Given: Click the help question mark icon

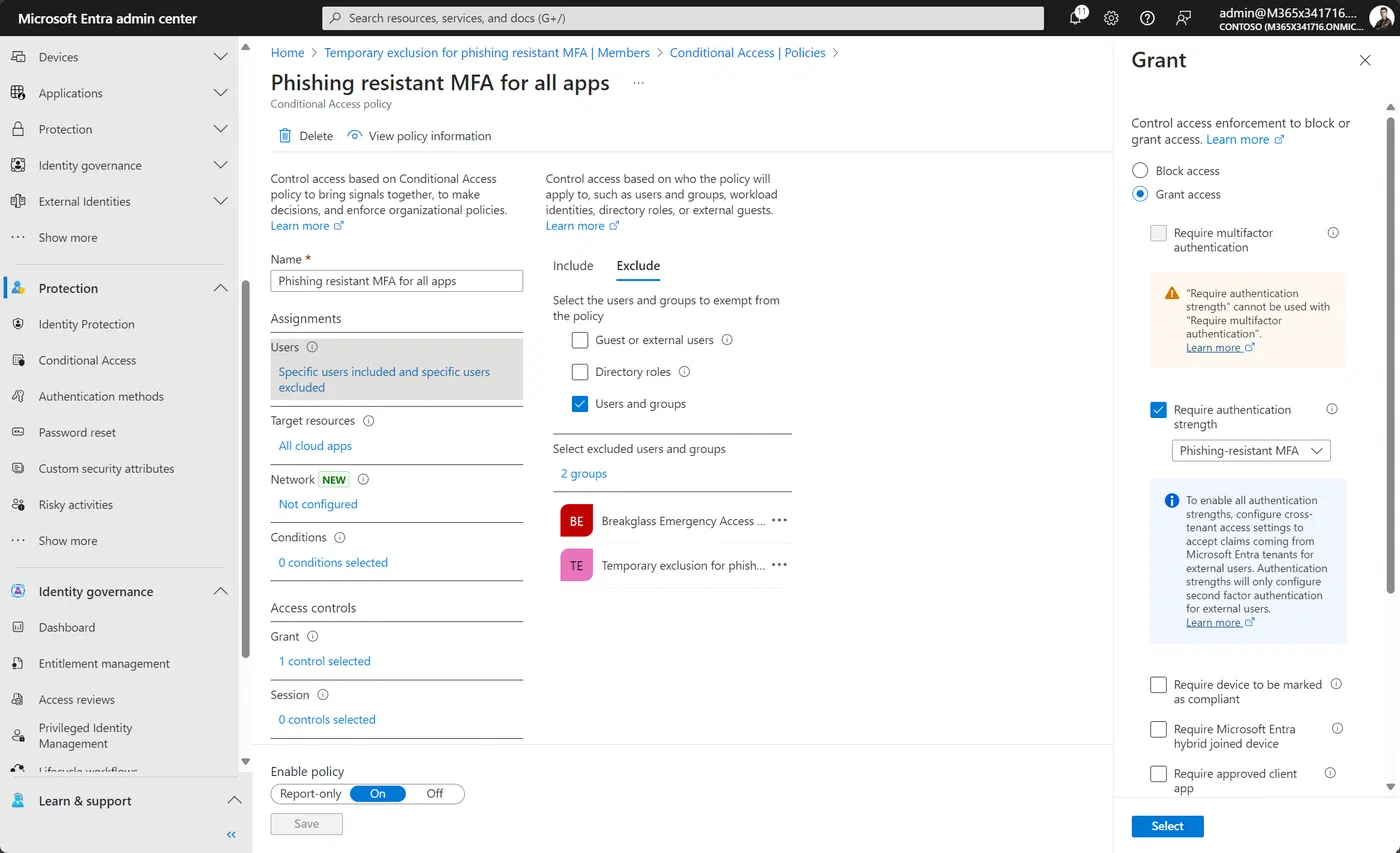Looking at the screenshot, I should pos(1147,18).
